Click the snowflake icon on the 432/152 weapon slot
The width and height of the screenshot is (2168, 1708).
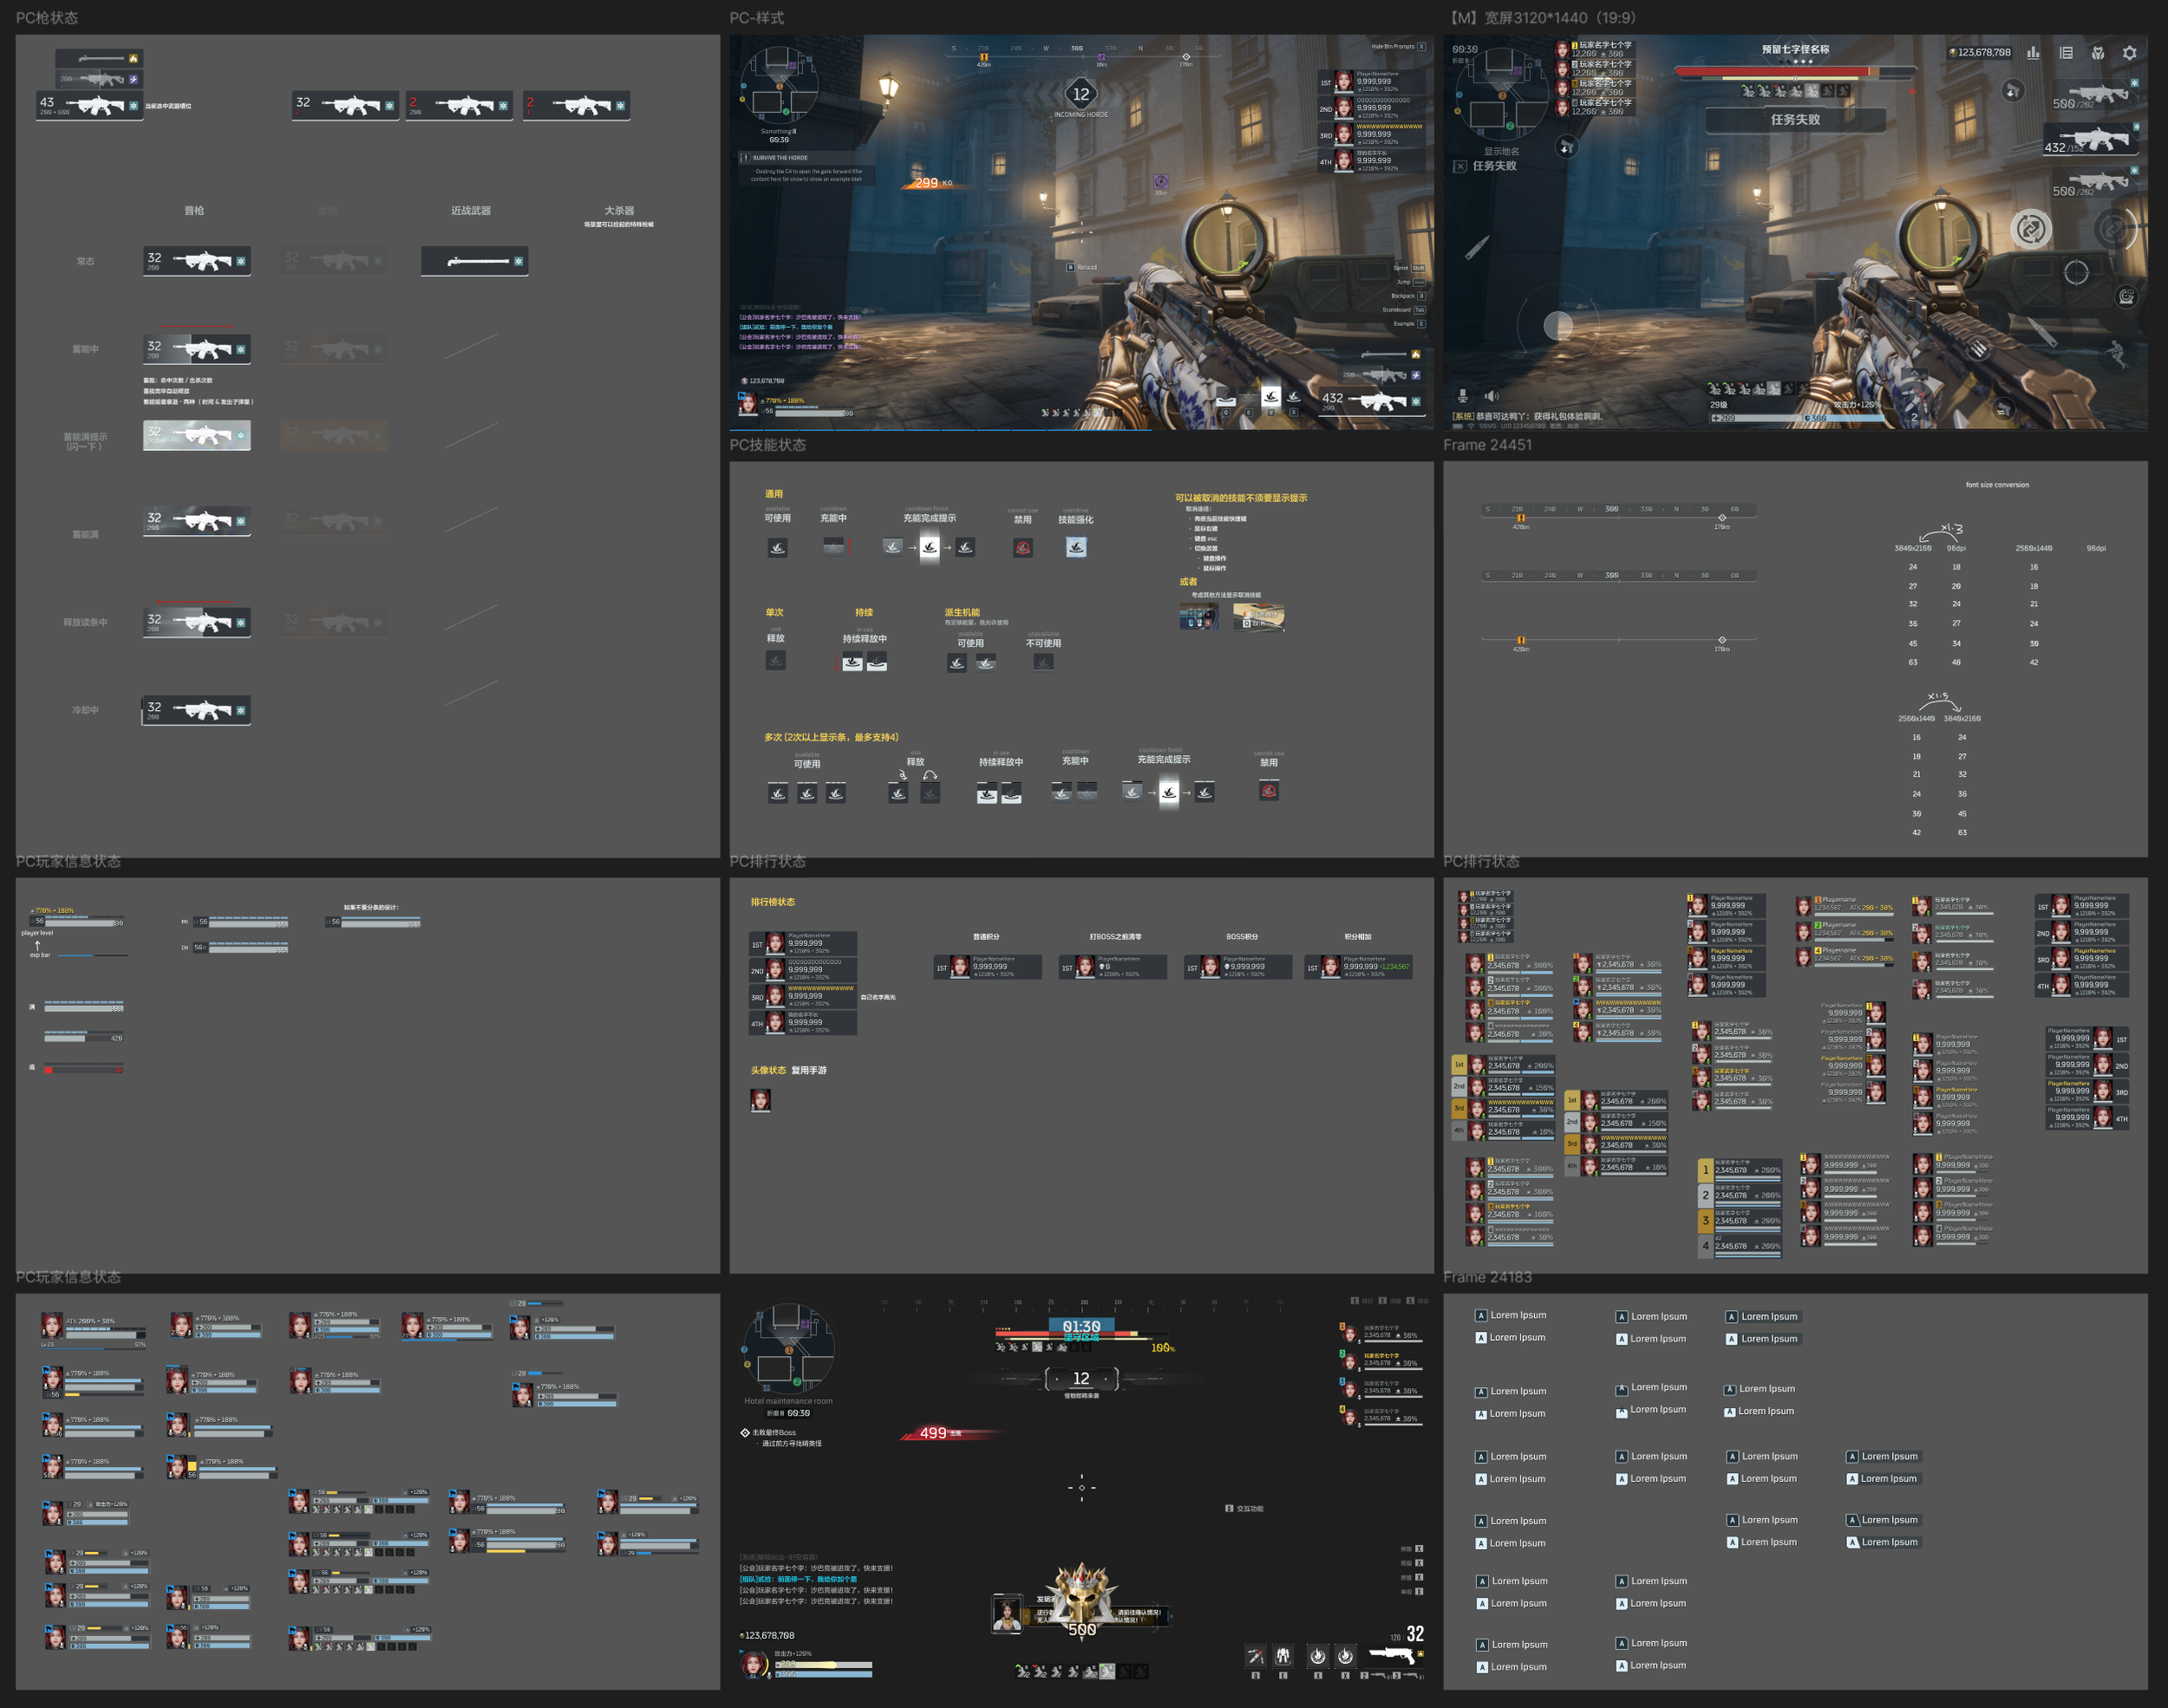pyautogui.click(x=2136, y=127)
